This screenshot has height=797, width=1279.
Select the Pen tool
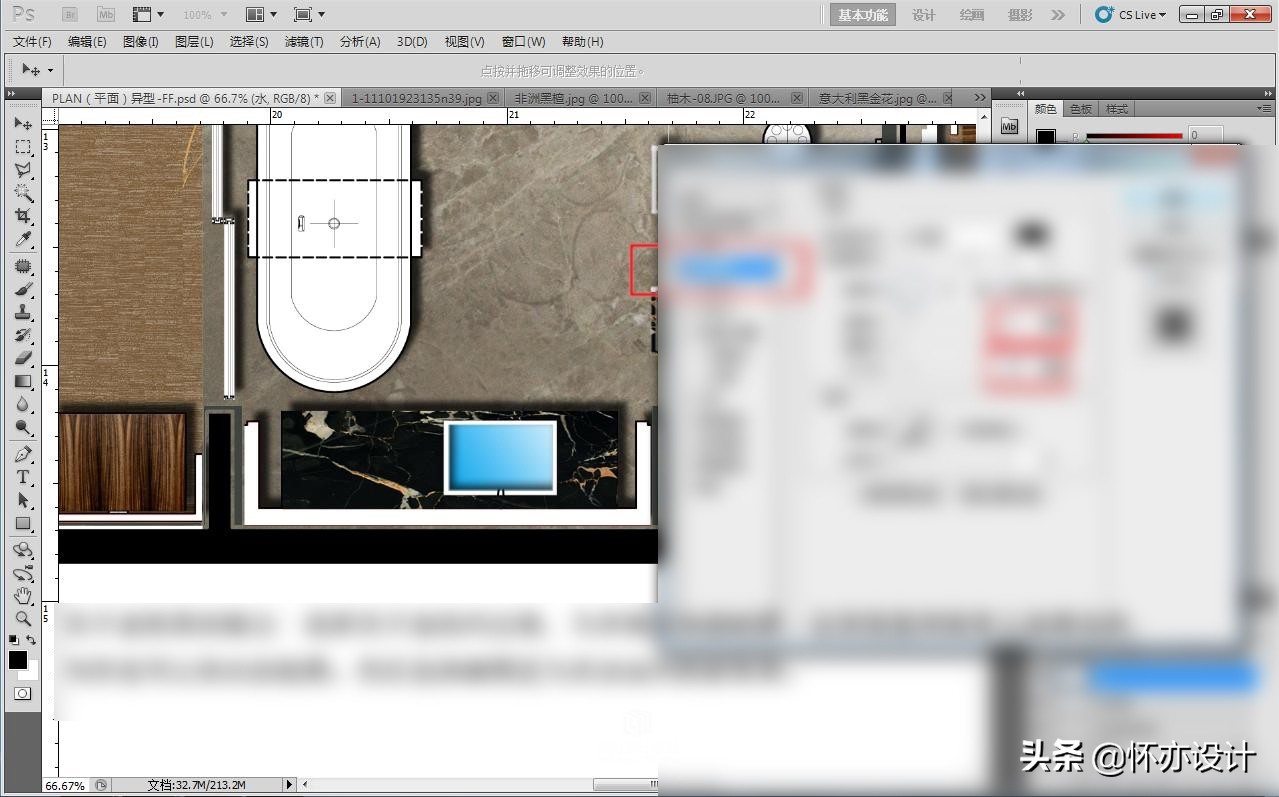pyautogui.click(x=23, y=455)
